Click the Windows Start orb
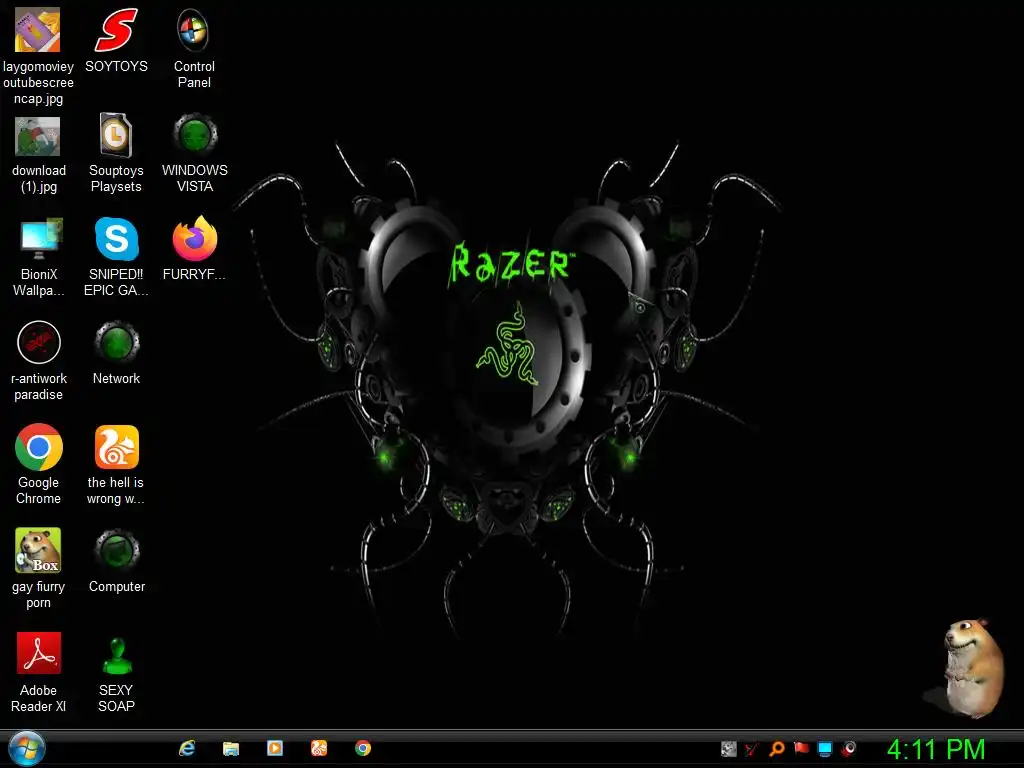Viewport: 1024px width, 768px height. click(27, 749)
